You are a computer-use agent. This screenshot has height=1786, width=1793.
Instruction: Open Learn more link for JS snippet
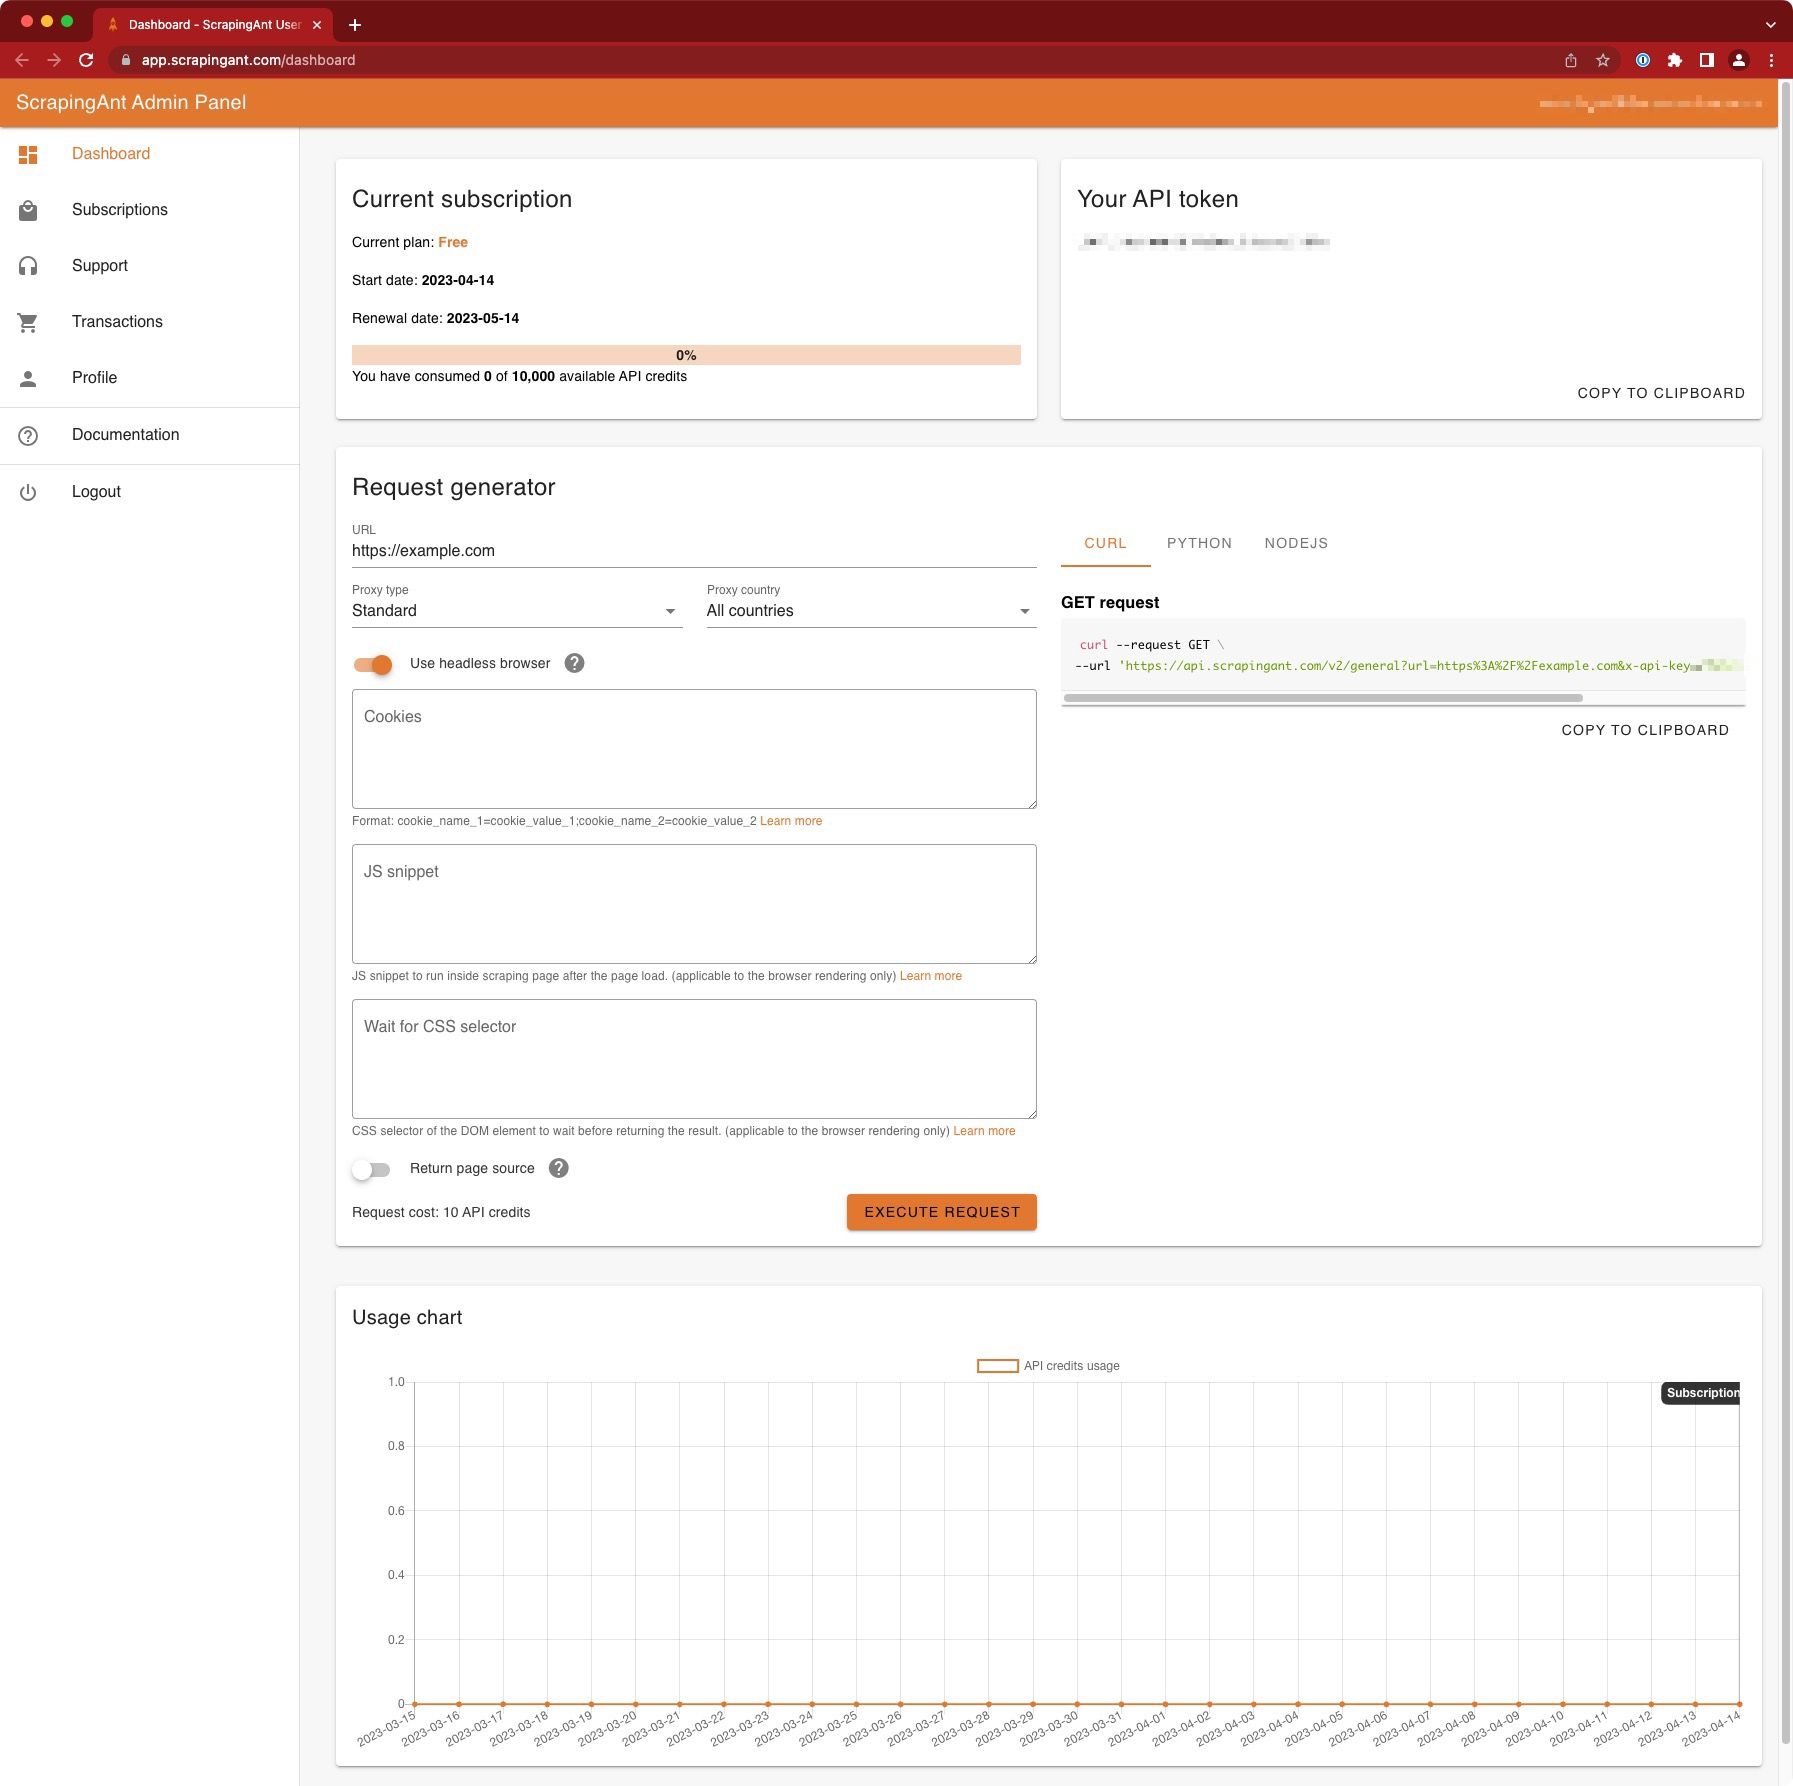pyautogui.click(x=931, y=976)
